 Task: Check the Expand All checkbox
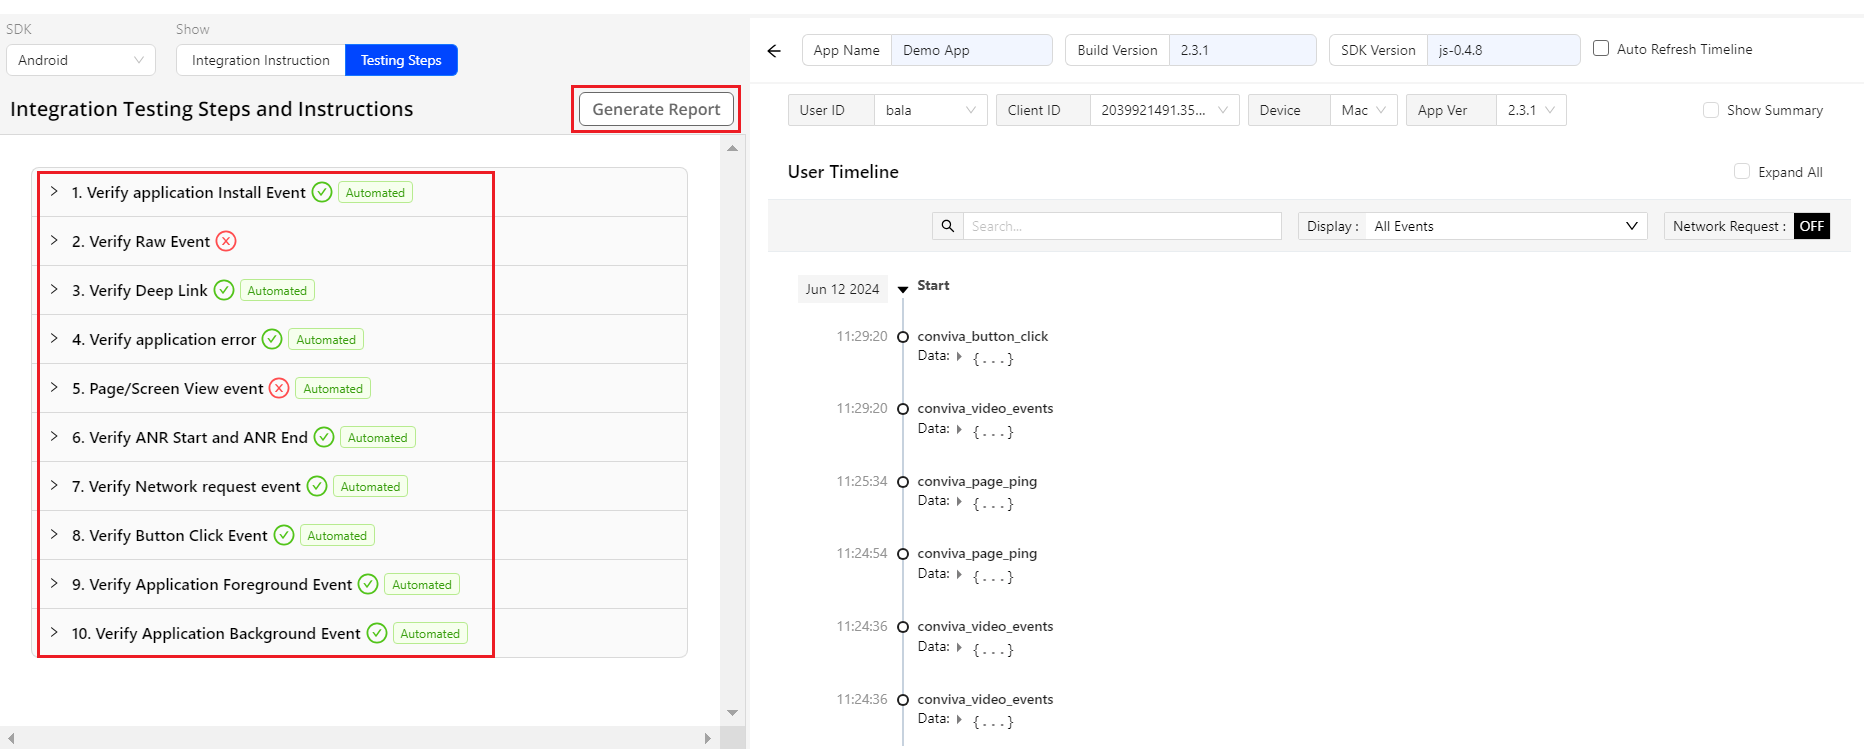pos(1742,171)
